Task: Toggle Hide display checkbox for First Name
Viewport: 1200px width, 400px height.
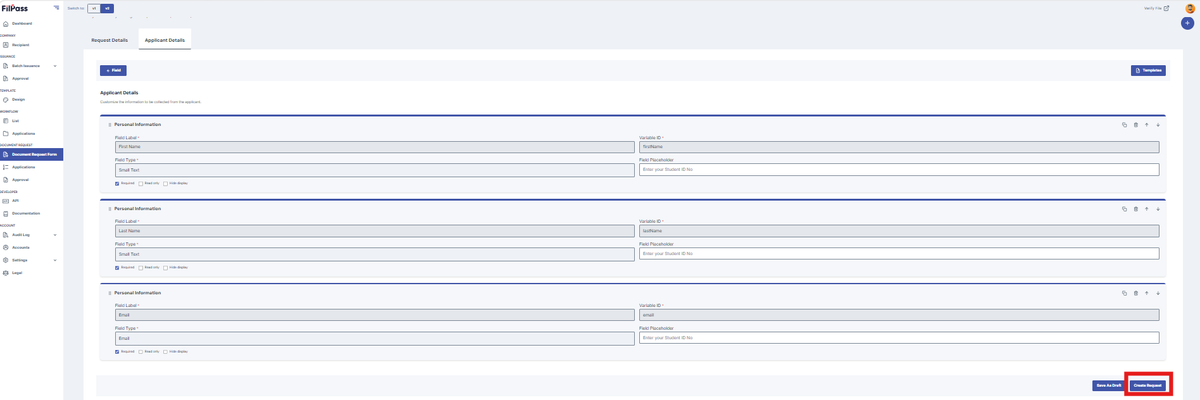Action: (x=166, y=183)
